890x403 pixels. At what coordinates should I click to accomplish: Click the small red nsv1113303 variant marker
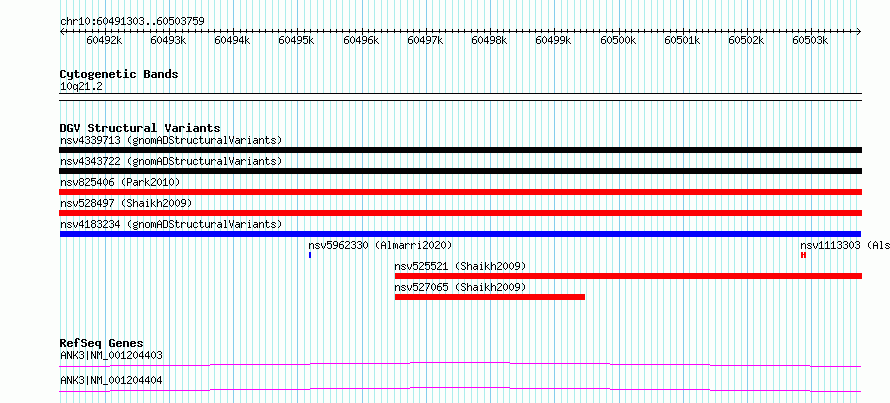pyautogui.click(x=803, y=255)
